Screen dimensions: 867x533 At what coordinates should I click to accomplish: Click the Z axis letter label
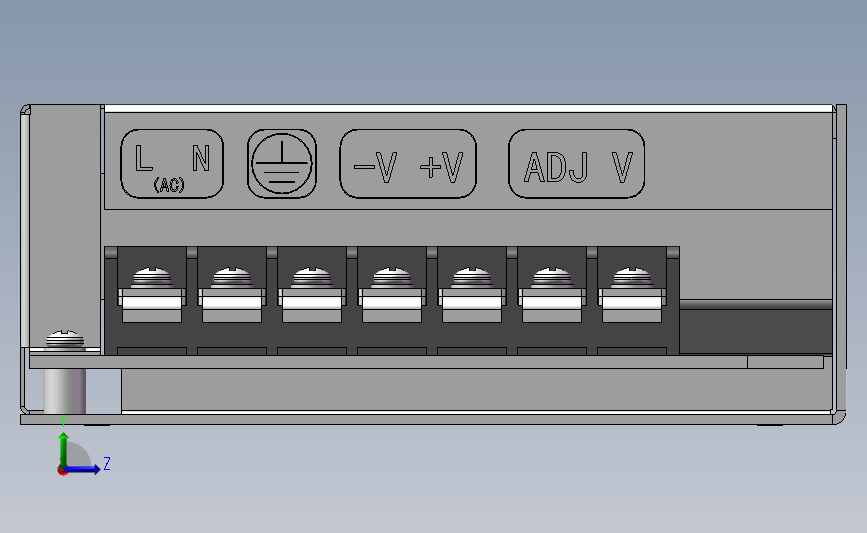pos(107,463)
